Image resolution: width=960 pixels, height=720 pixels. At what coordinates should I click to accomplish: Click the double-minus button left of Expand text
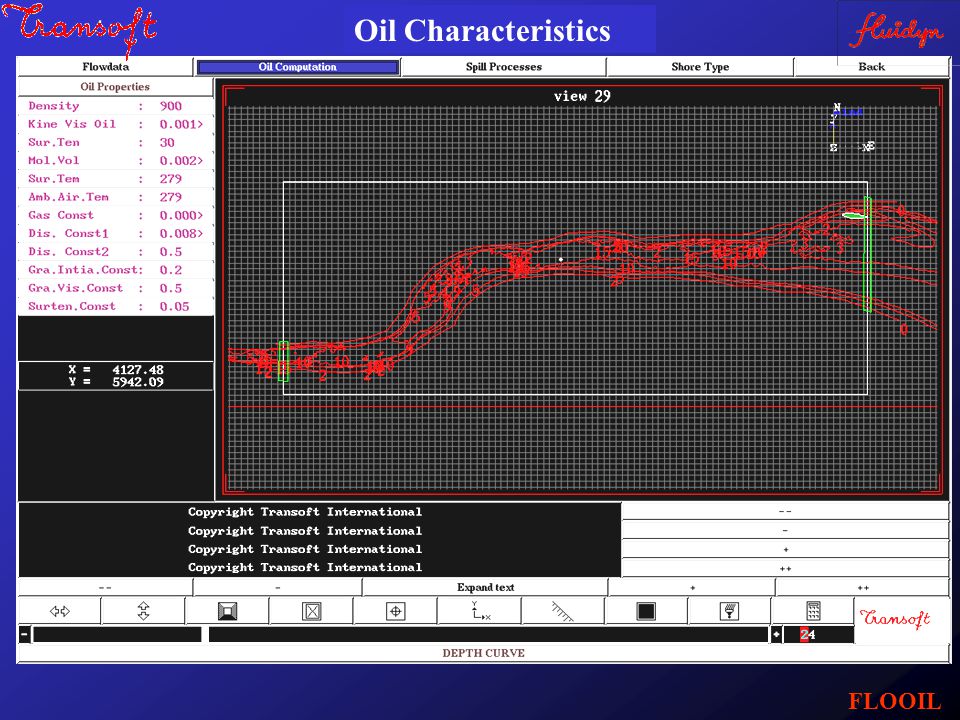click(105, 587)
